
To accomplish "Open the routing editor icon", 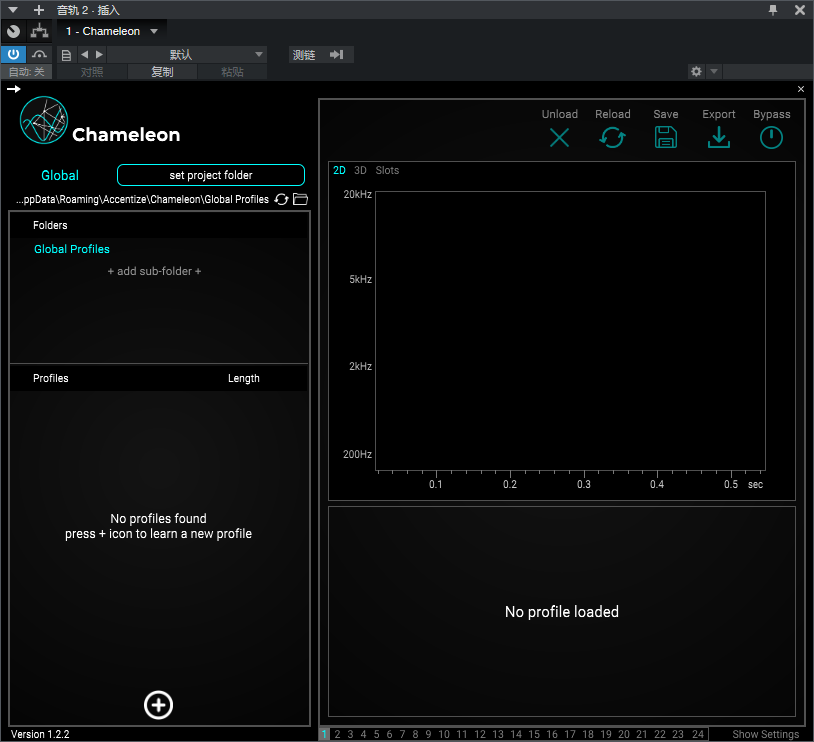I will (39, 31).
